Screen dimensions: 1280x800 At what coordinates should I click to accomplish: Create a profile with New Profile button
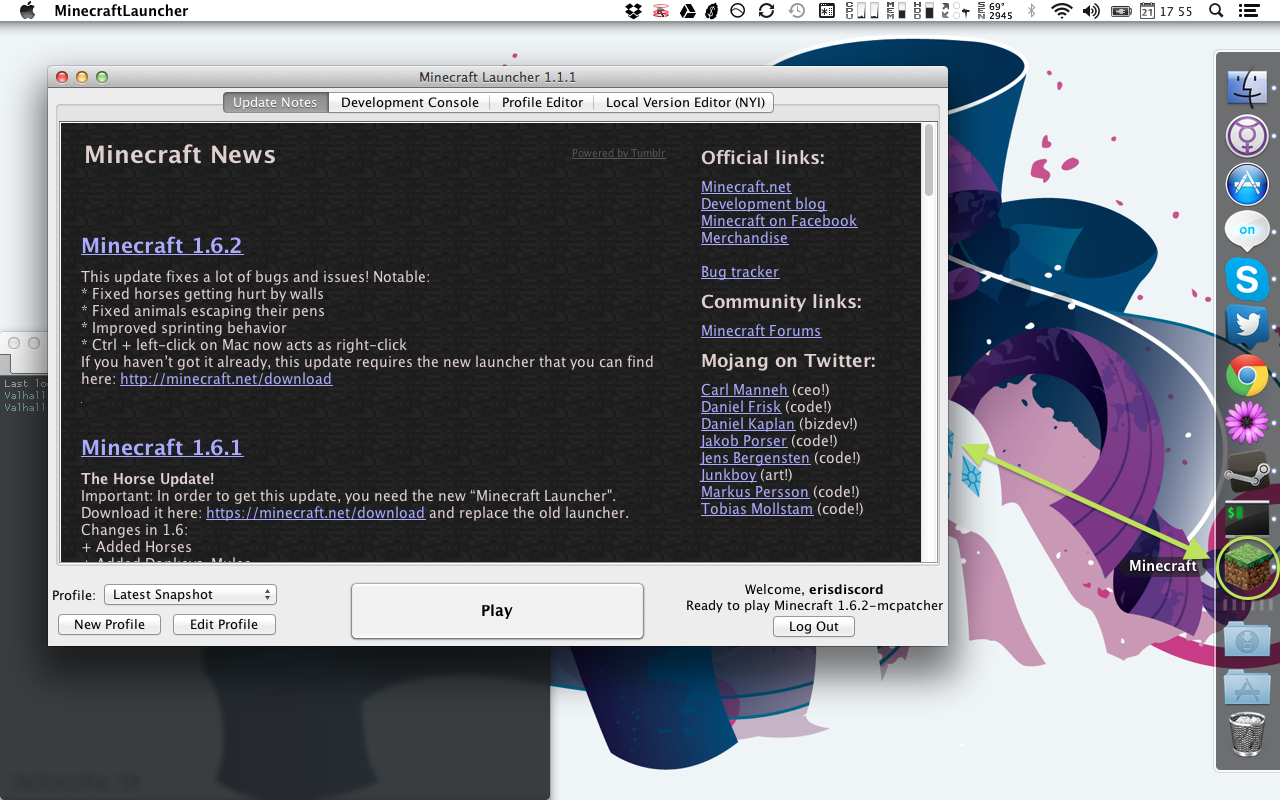109,625
